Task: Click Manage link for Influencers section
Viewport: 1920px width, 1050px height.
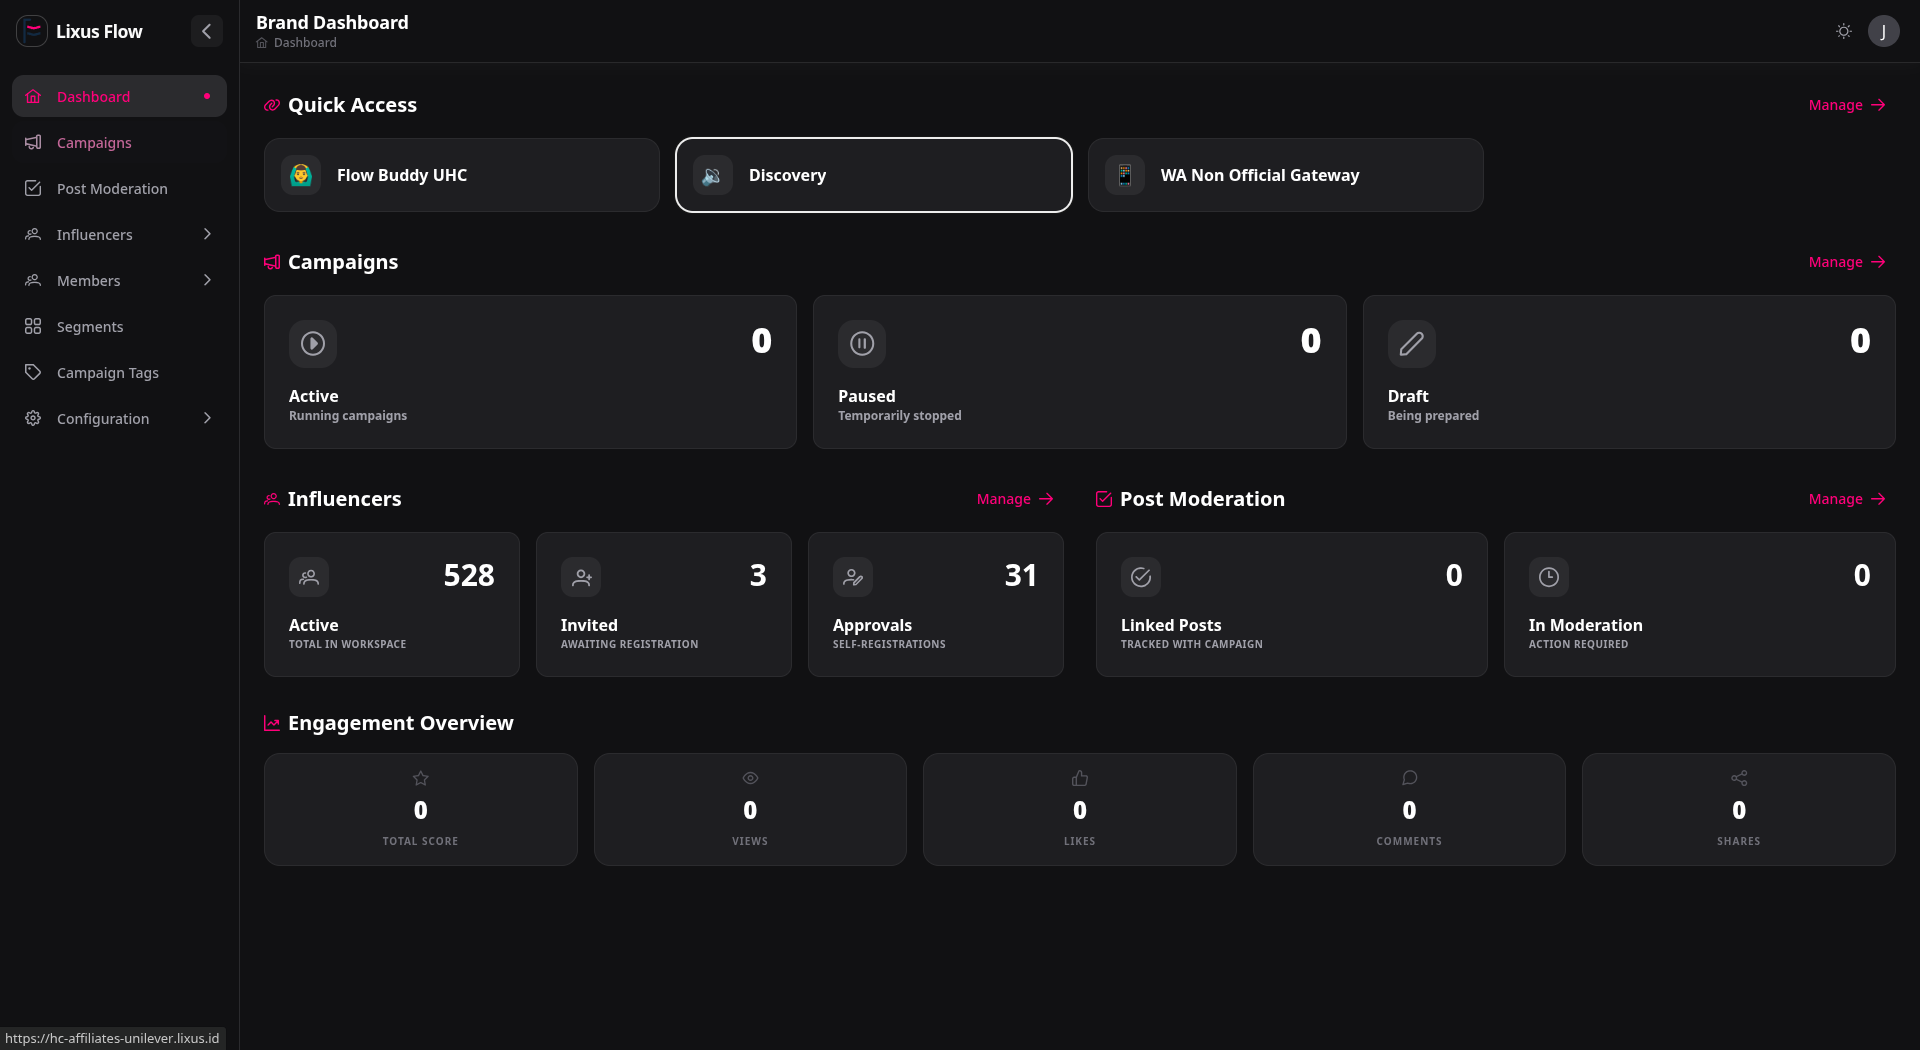Action: coord(1014,499)
